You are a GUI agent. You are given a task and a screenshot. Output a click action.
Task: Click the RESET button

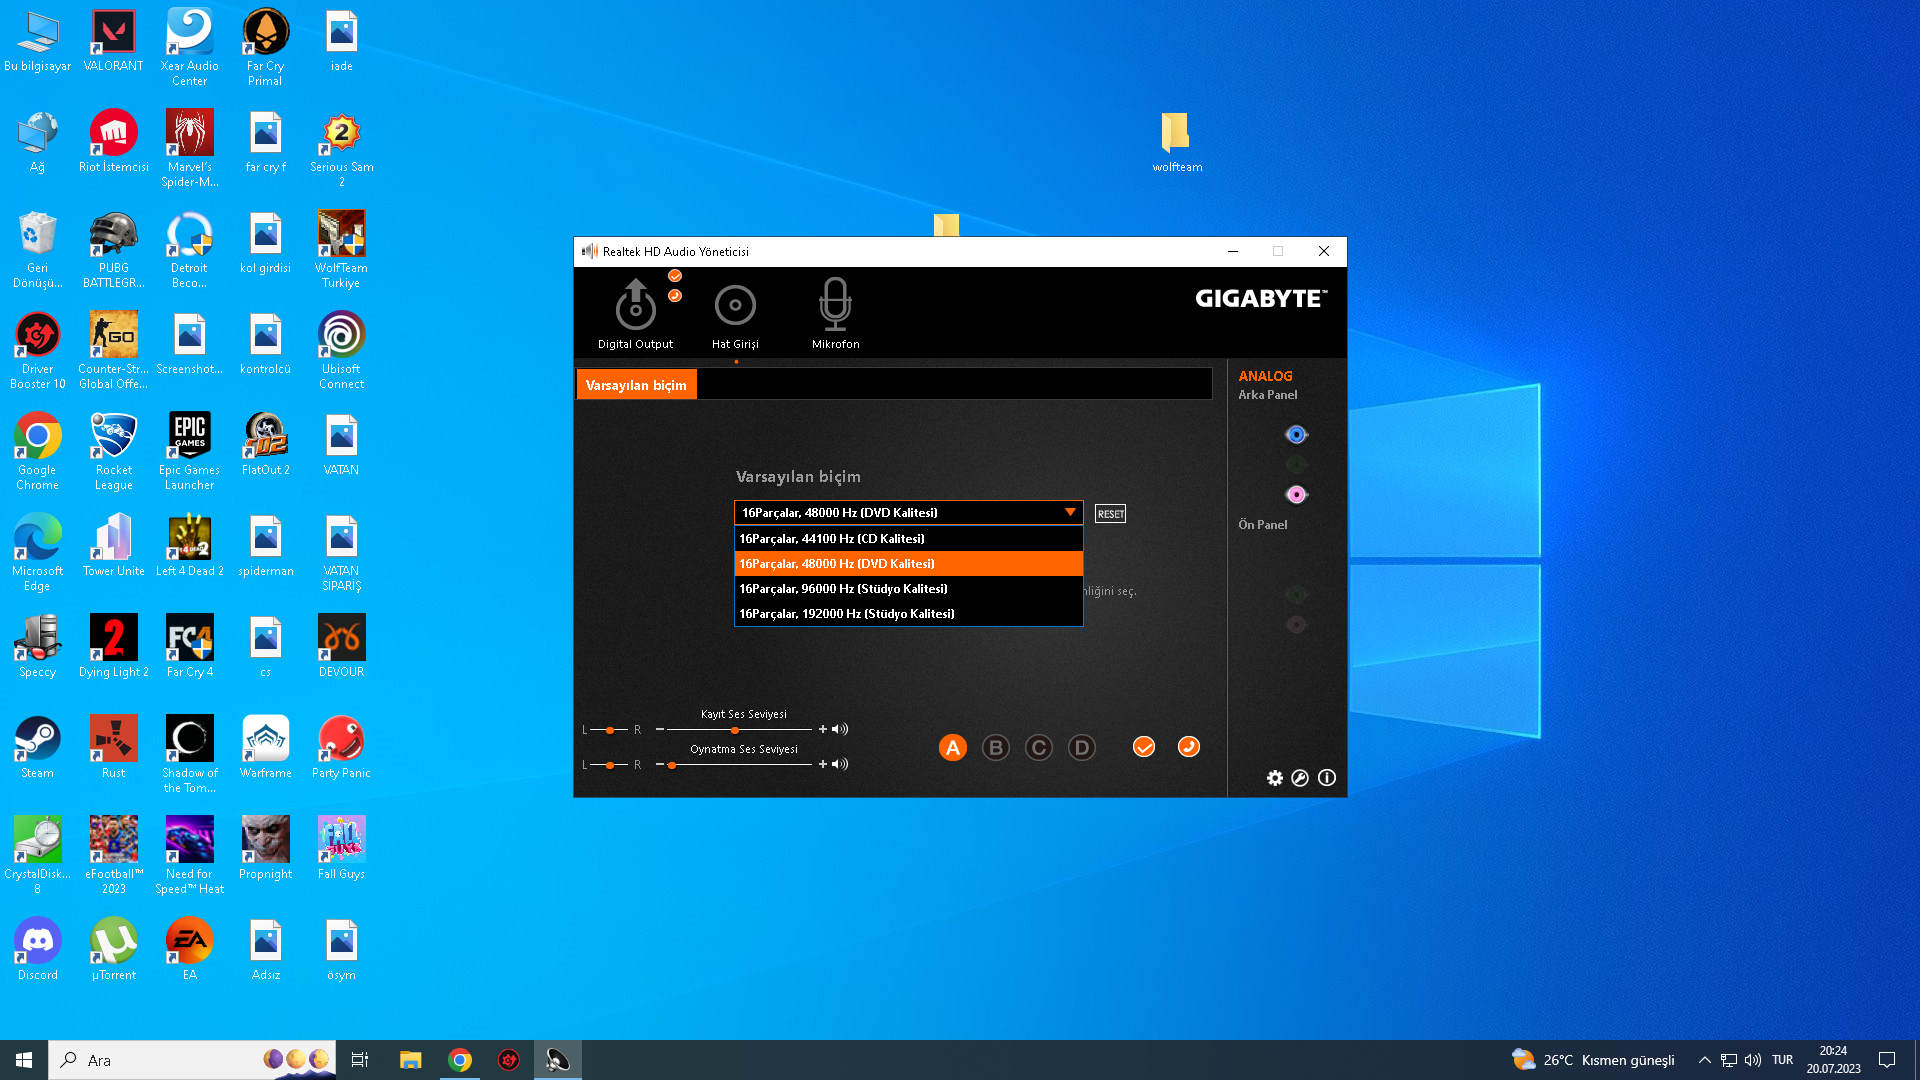tap(1110, 513)
